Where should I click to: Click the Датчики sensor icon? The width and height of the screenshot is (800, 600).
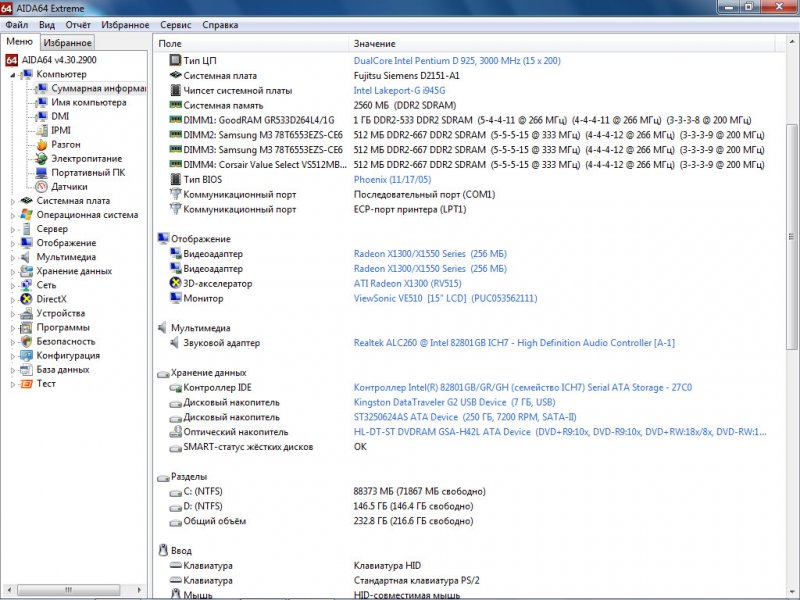(x=42, y=186)
